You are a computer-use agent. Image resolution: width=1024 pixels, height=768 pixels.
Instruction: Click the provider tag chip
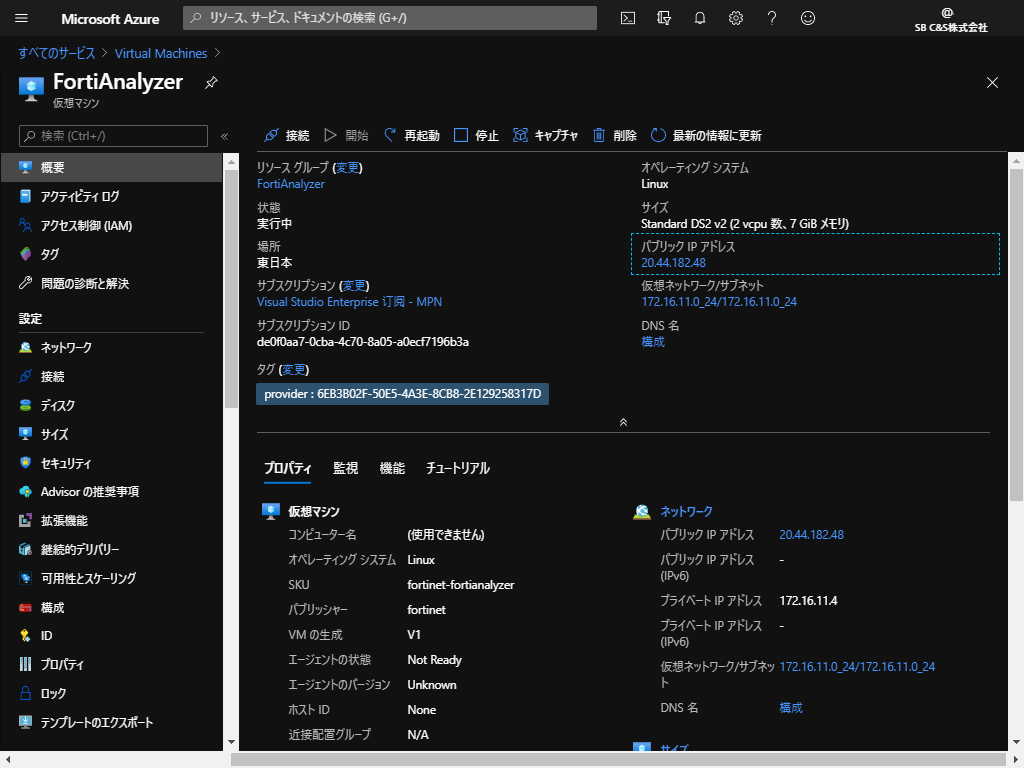click(x=402, y=394)
